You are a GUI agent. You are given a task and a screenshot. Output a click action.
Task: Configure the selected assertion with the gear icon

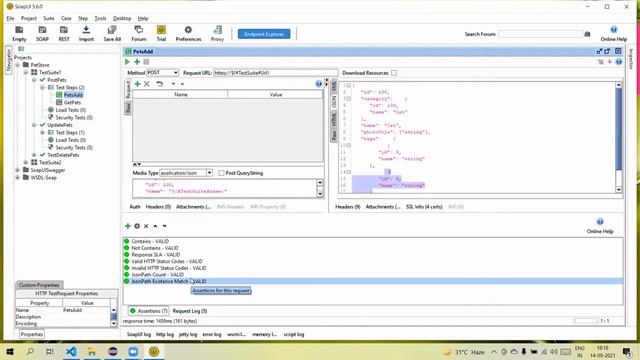(137, 226)
